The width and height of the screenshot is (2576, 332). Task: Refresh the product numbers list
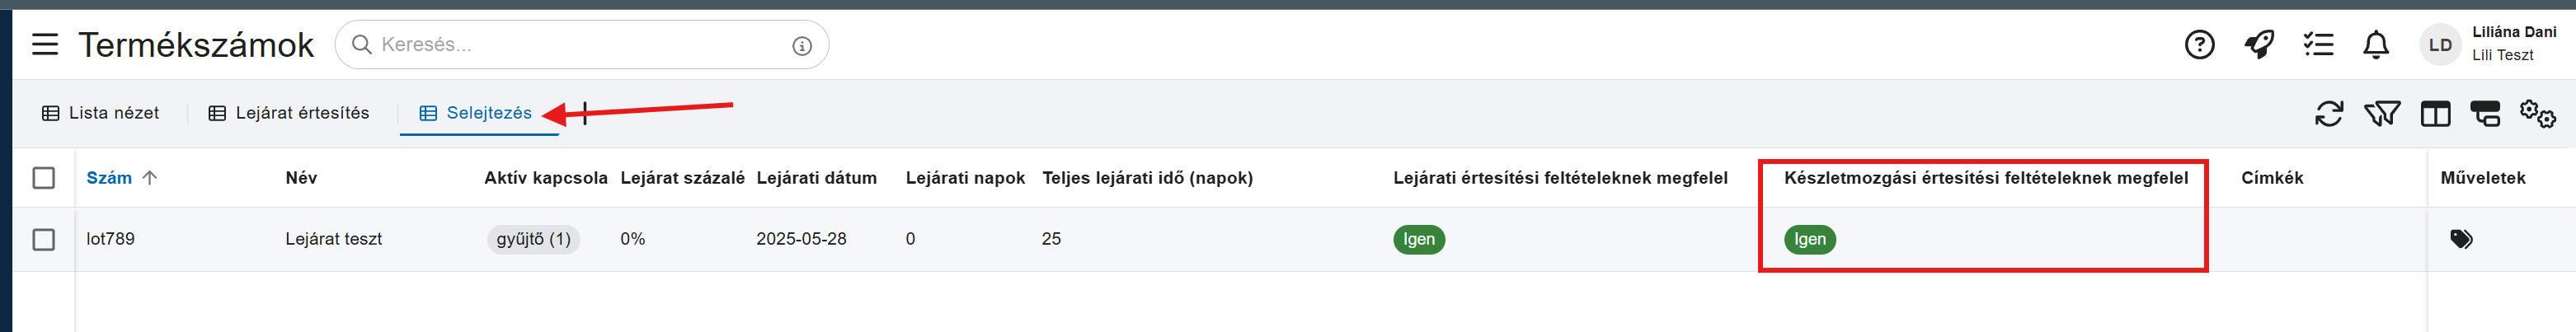[2329, 114]
